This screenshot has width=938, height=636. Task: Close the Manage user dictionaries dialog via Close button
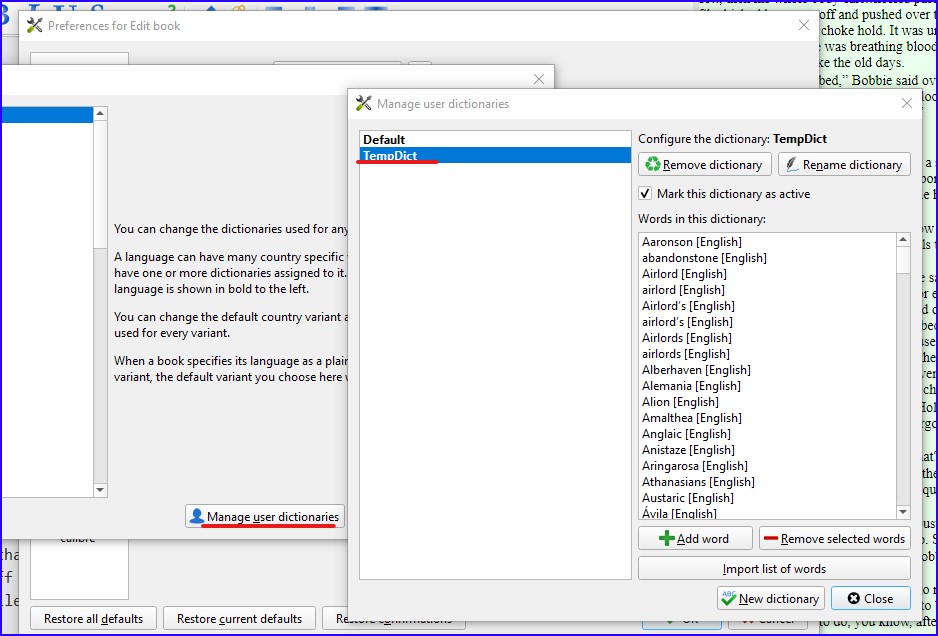(871, 598)
